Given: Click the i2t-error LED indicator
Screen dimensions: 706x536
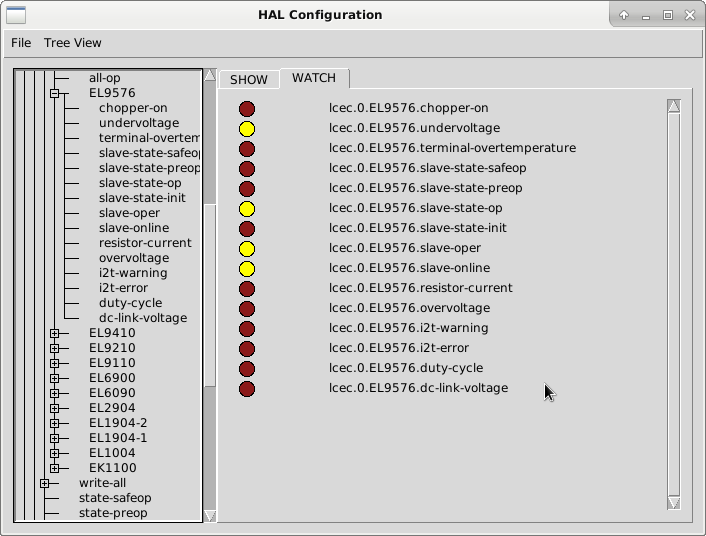Looking at the screenshot, I should click(247, 349).
